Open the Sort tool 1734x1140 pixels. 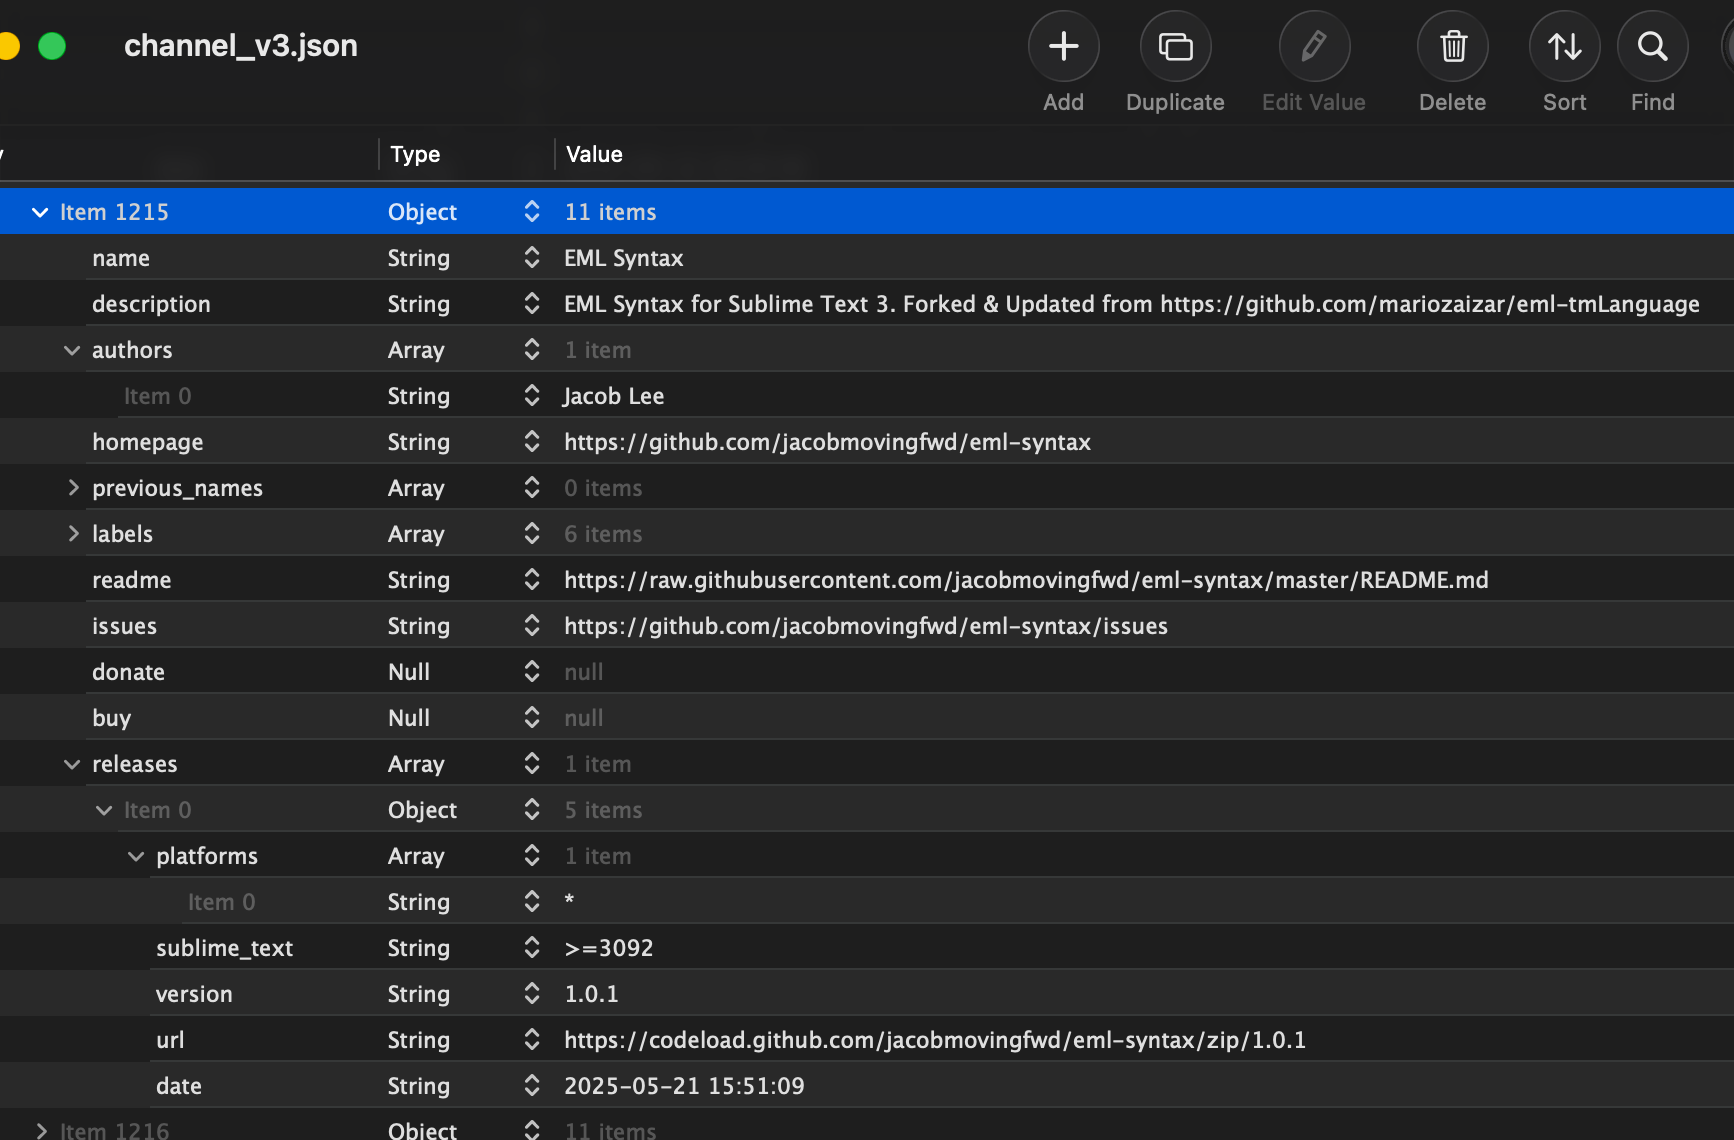pos(1563,46)
